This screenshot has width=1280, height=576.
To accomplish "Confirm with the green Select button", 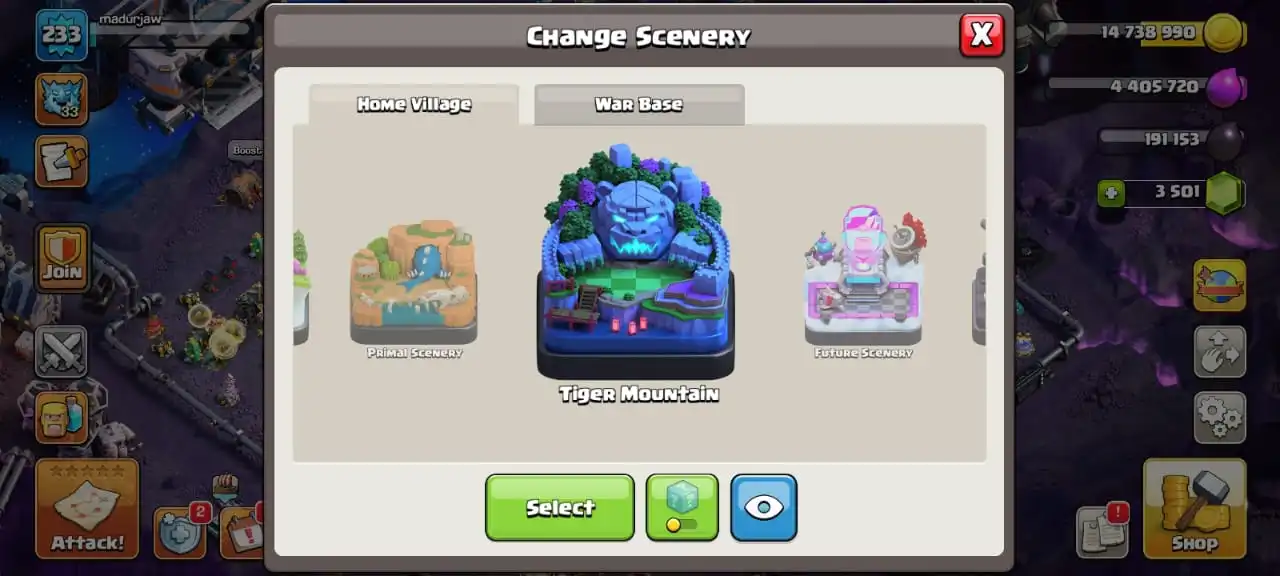I will click(x=560, y=507).
